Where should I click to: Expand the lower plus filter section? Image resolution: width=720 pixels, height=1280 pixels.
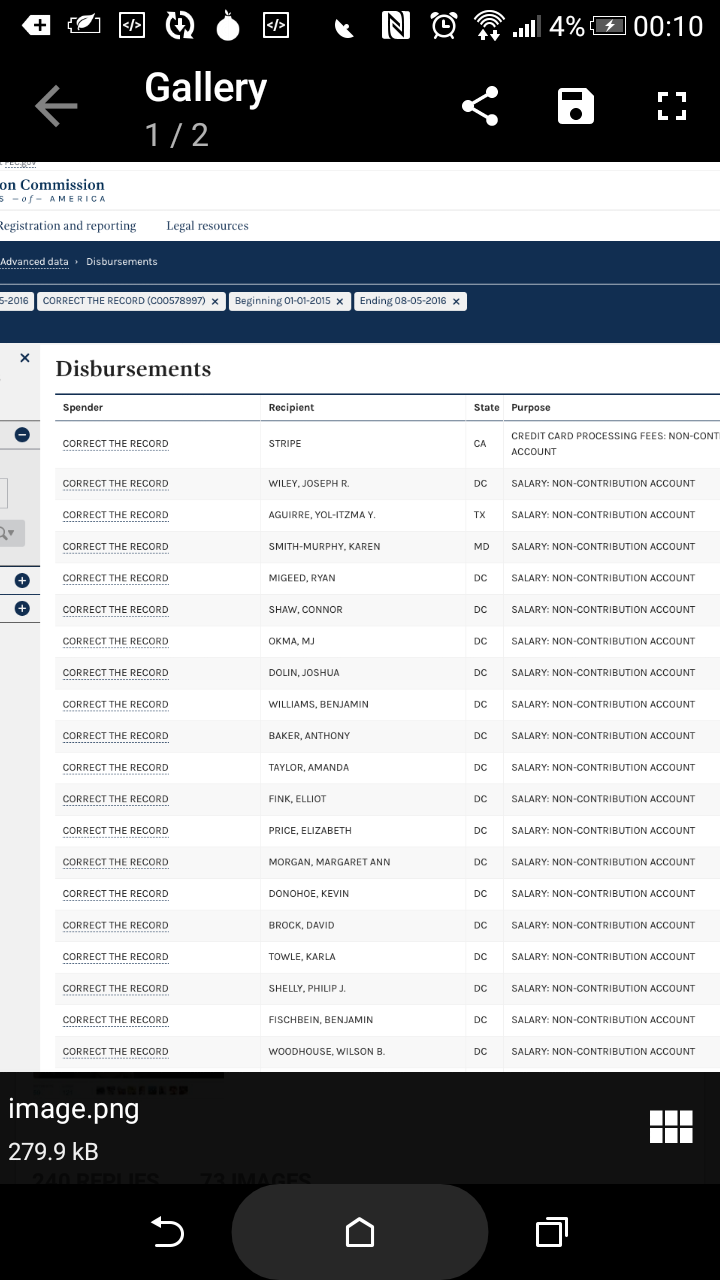22,608
